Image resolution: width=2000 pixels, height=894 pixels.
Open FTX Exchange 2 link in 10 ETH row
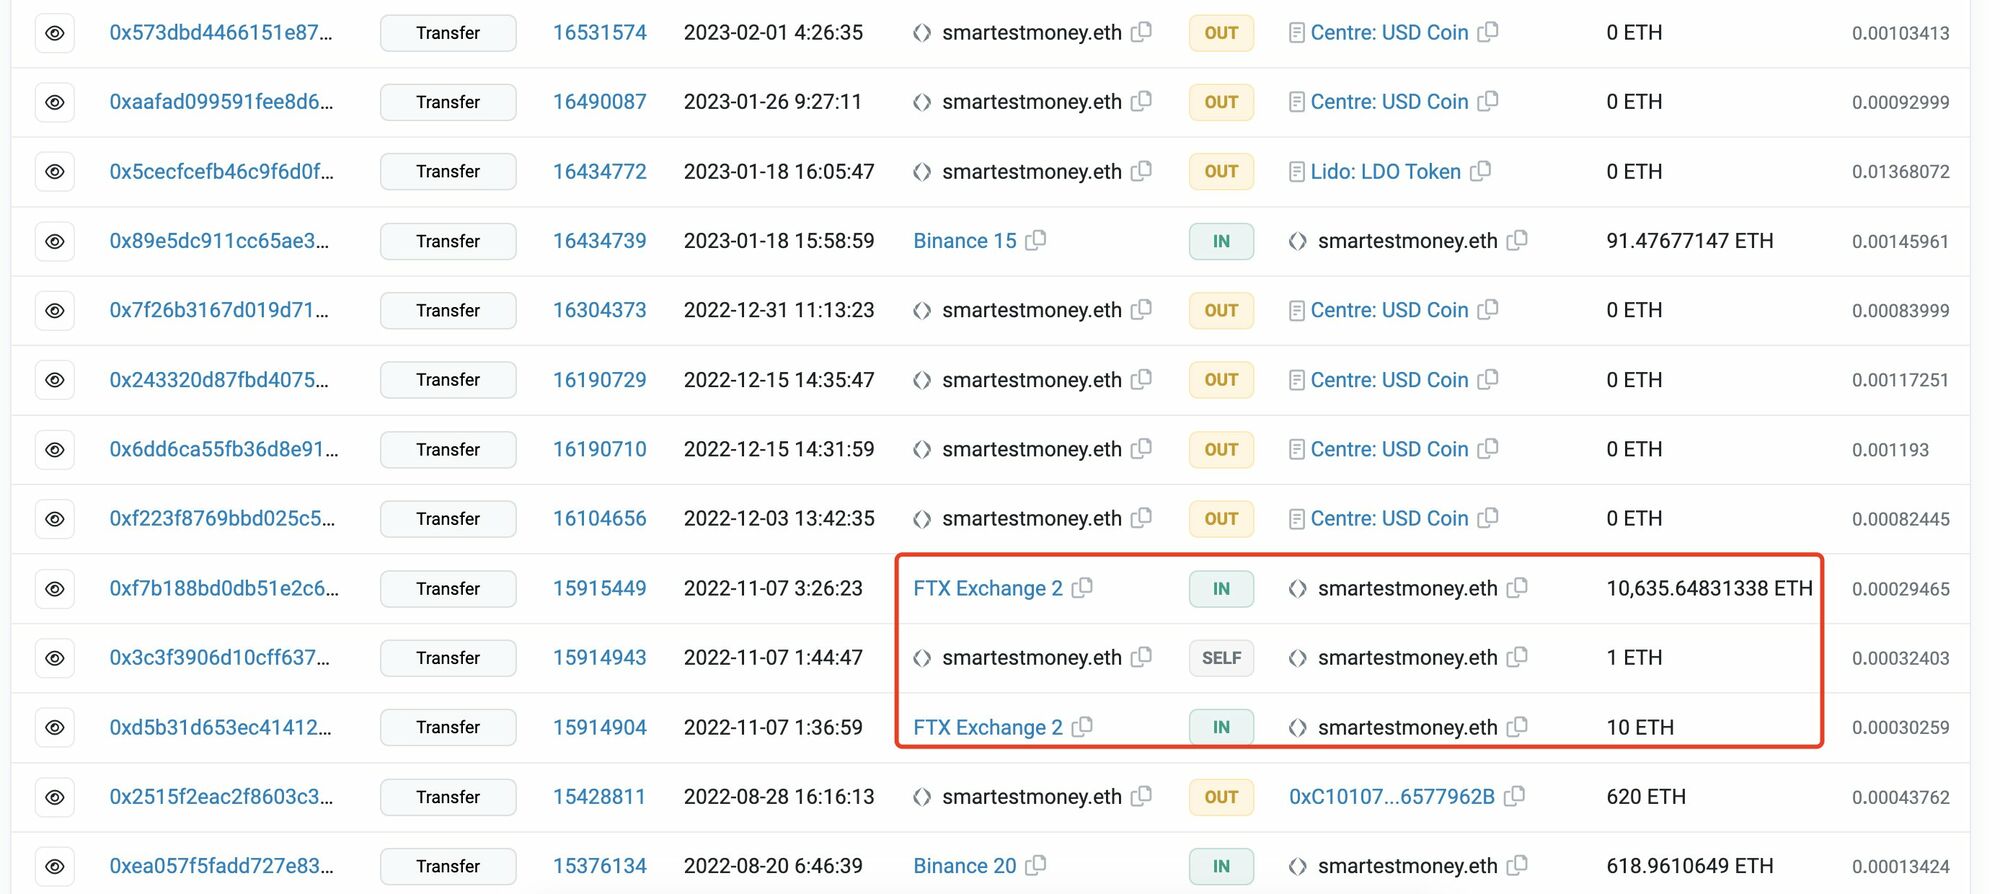(988, 728)
